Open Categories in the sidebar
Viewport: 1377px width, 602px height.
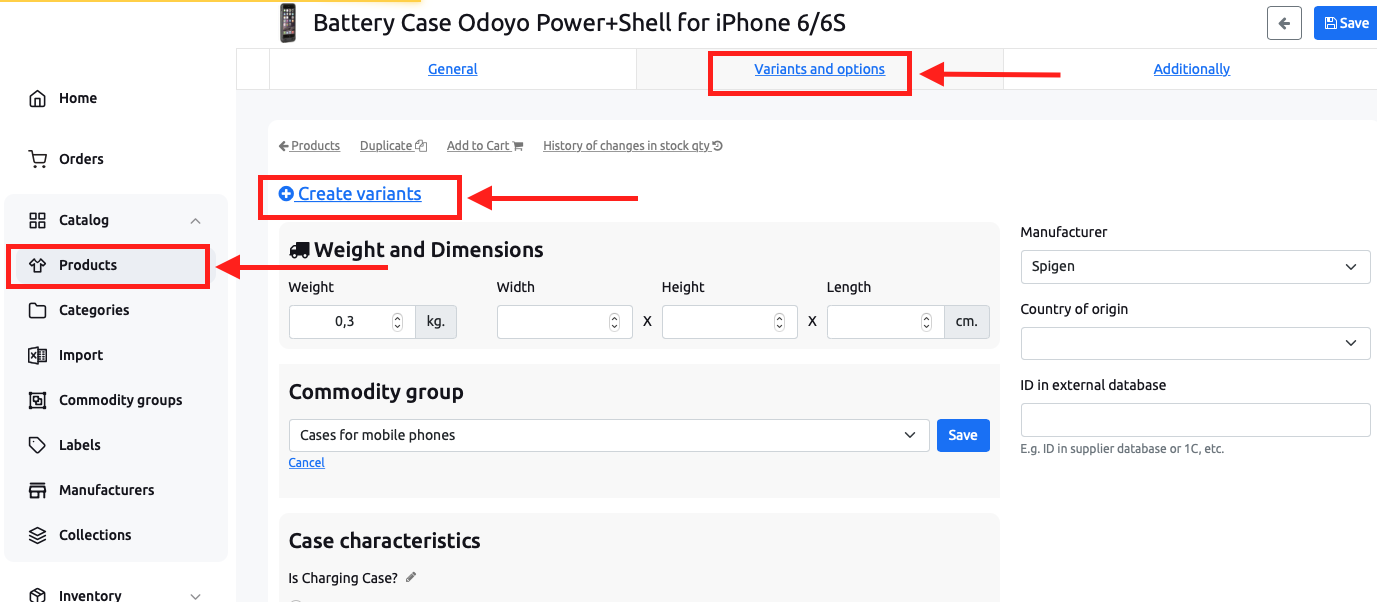(x=94, y=310)
